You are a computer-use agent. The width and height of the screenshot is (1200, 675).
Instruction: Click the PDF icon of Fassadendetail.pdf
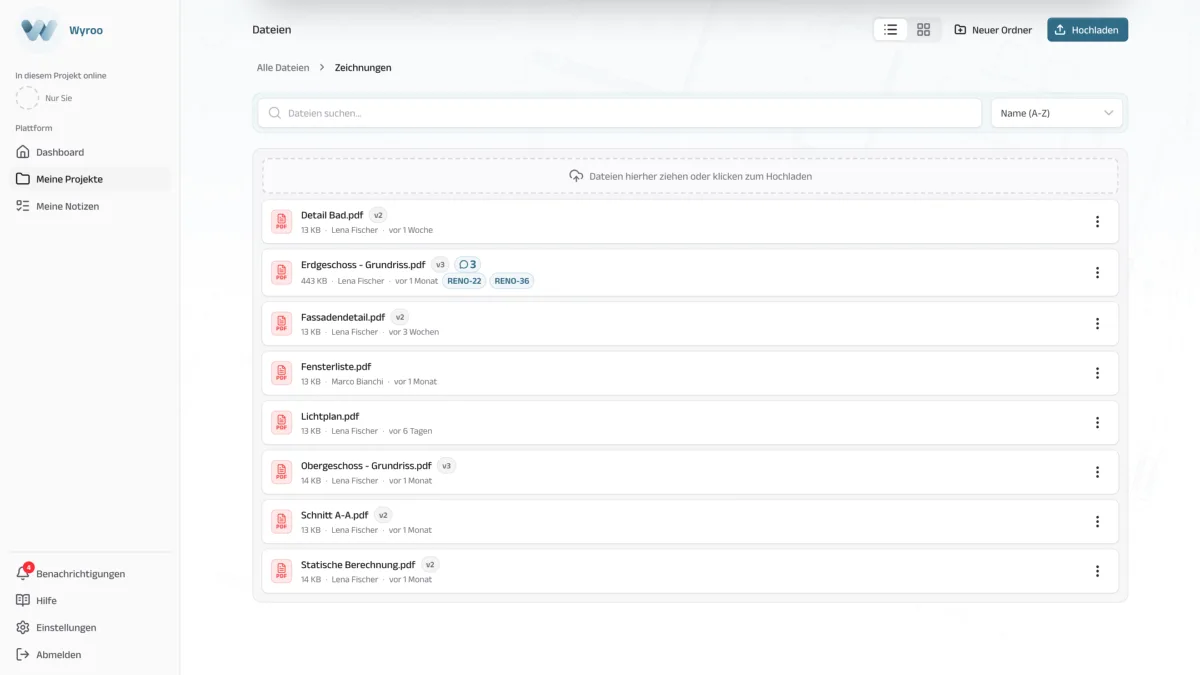coord(282,324)
